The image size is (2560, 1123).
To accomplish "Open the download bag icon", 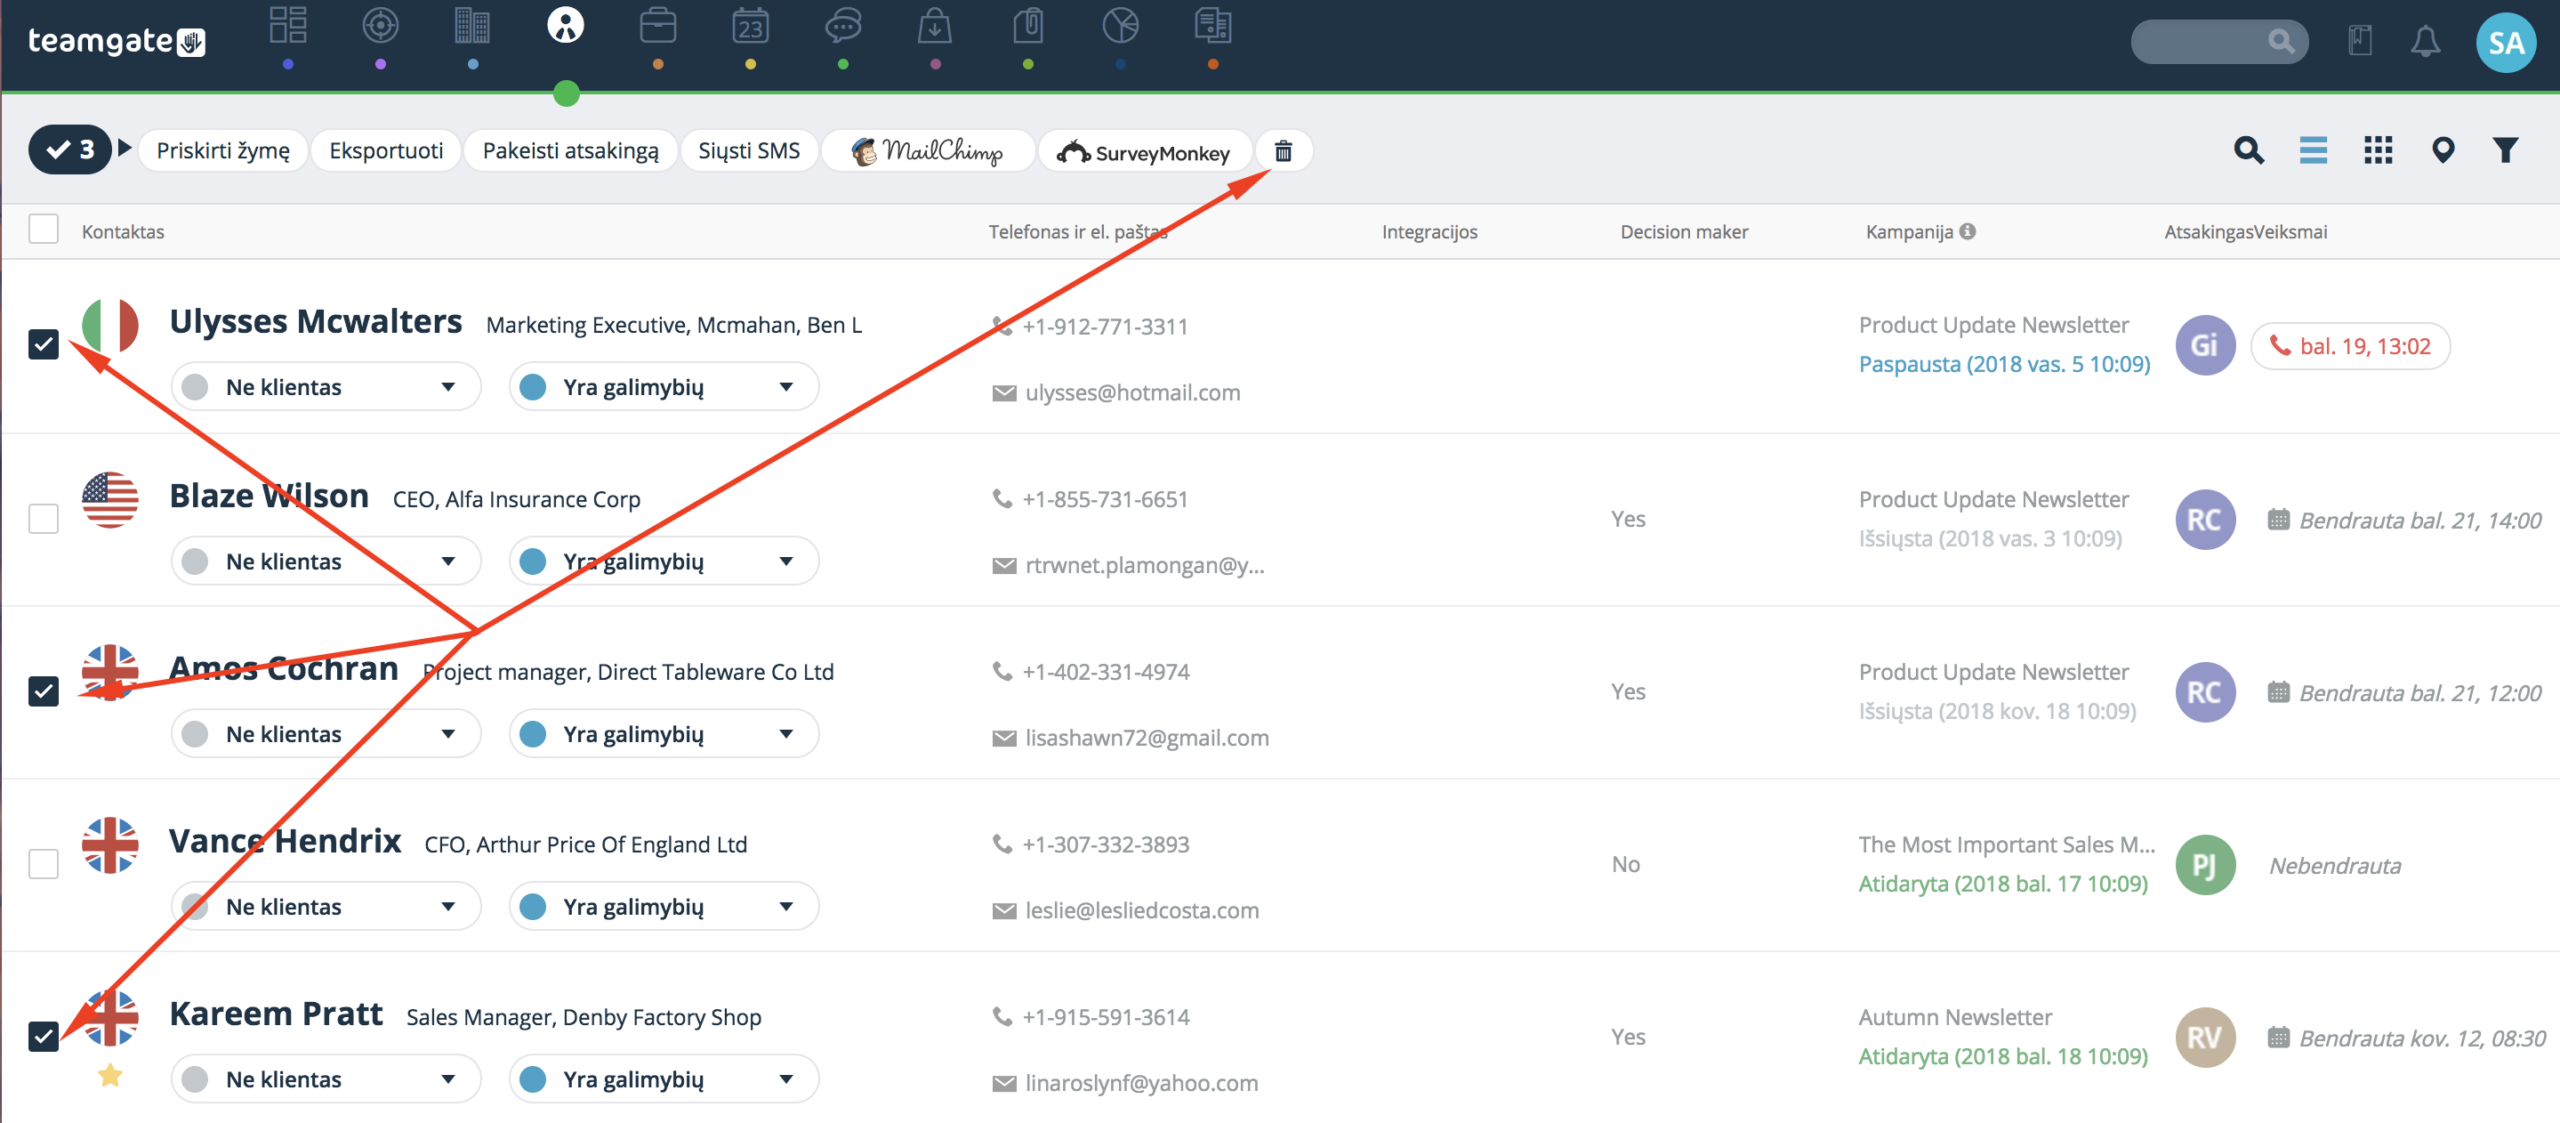I will point(935,26).
